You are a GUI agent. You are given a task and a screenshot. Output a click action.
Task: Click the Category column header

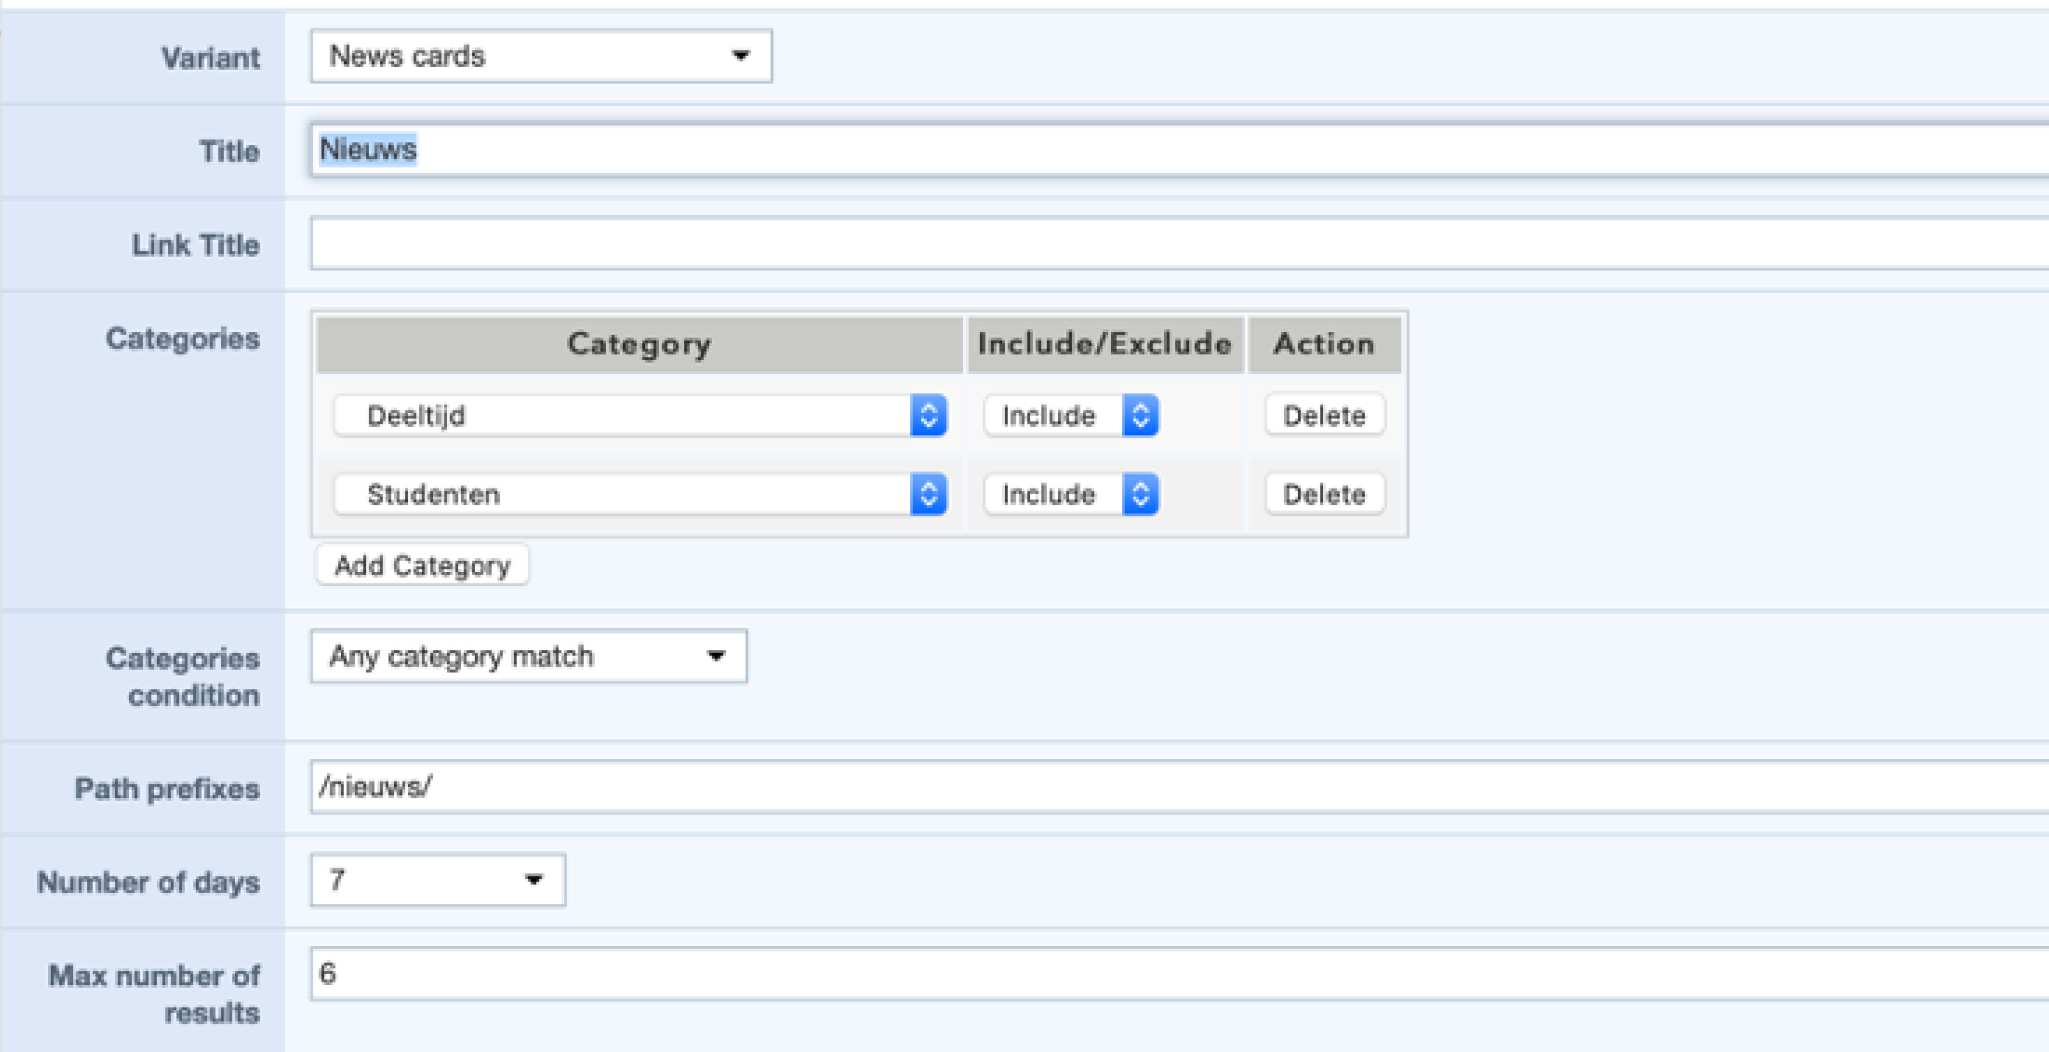click(639, 344)
